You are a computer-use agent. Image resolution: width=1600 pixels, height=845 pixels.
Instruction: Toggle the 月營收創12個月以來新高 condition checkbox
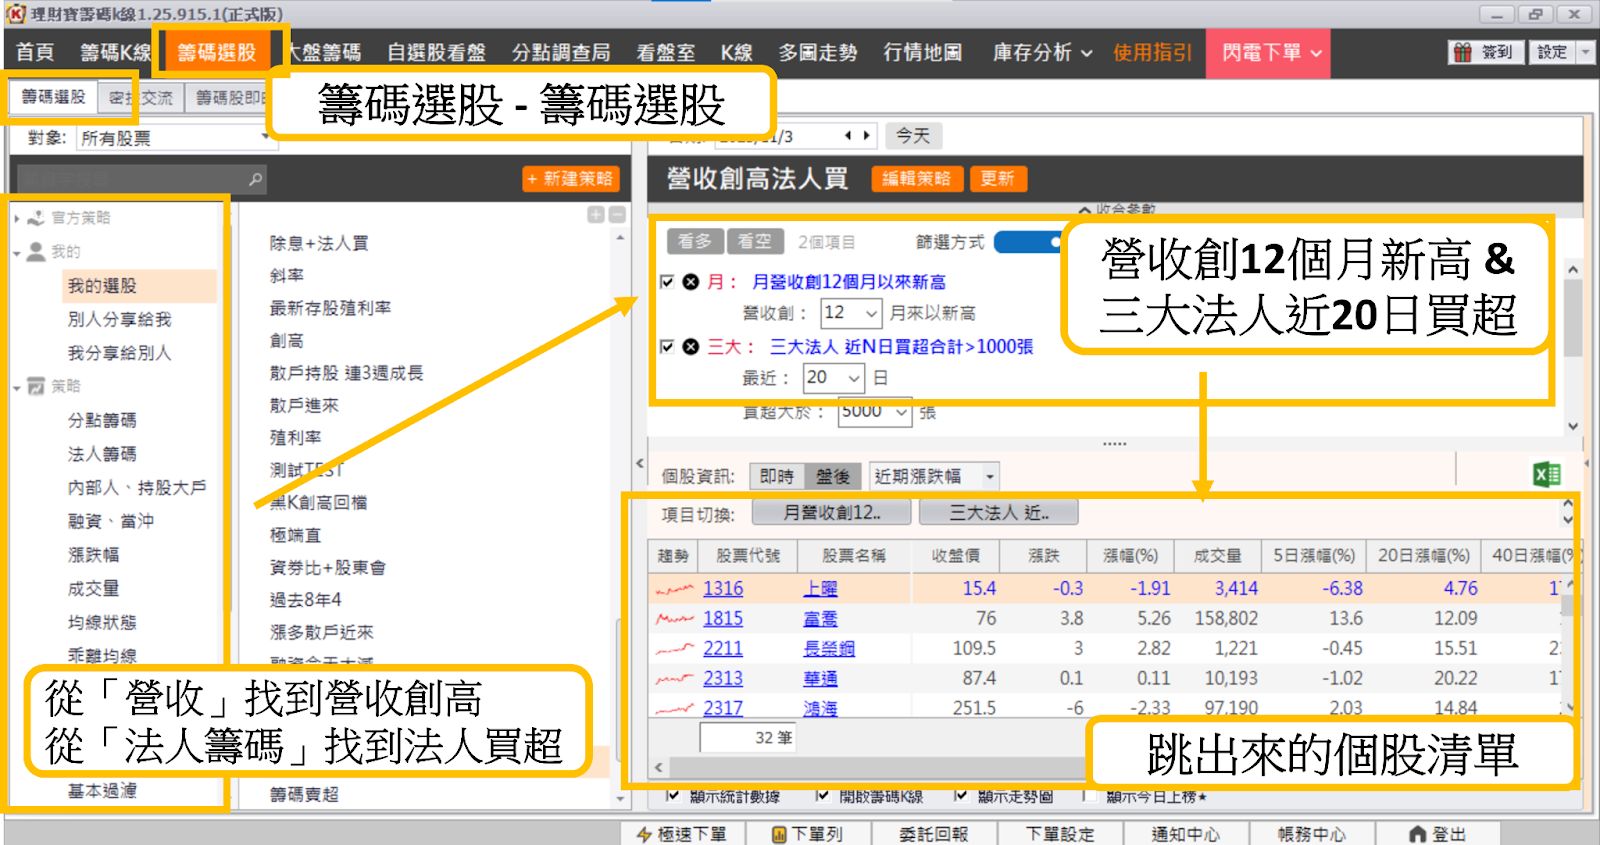(667, 282)
